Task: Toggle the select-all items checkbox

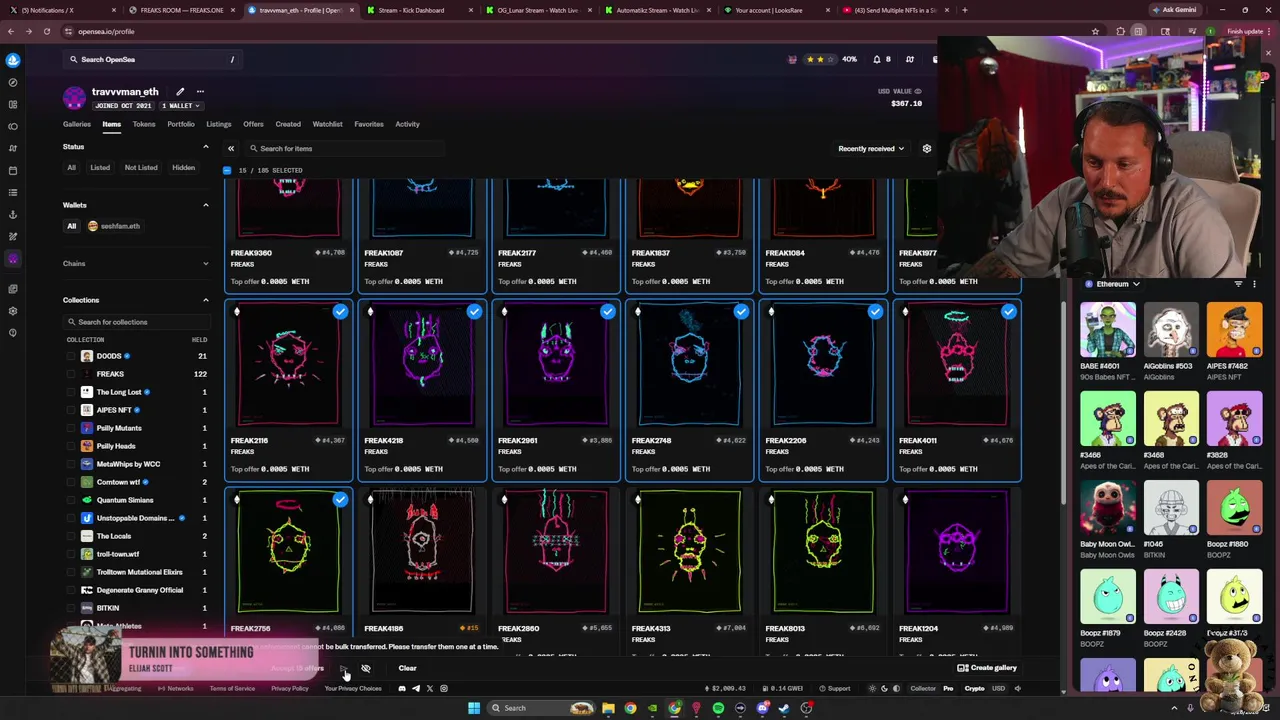Action: [x=227, y=170]
